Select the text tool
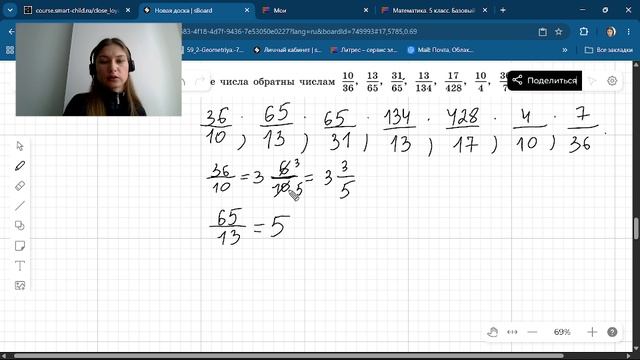The height and width of the screenshot is (360, 640). [20, 266]
